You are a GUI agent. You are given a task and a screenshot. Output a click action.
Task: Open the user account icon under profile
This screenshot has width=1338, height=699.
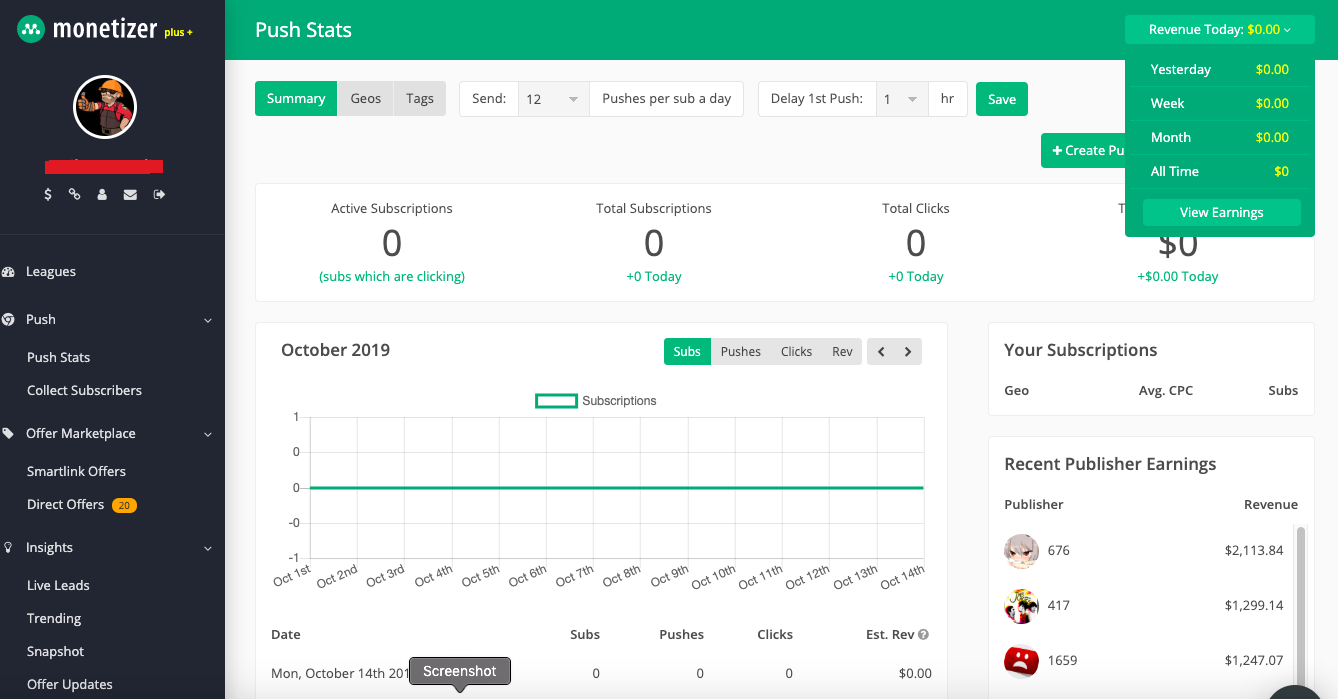pyautogui.click(x=102, y=194)
